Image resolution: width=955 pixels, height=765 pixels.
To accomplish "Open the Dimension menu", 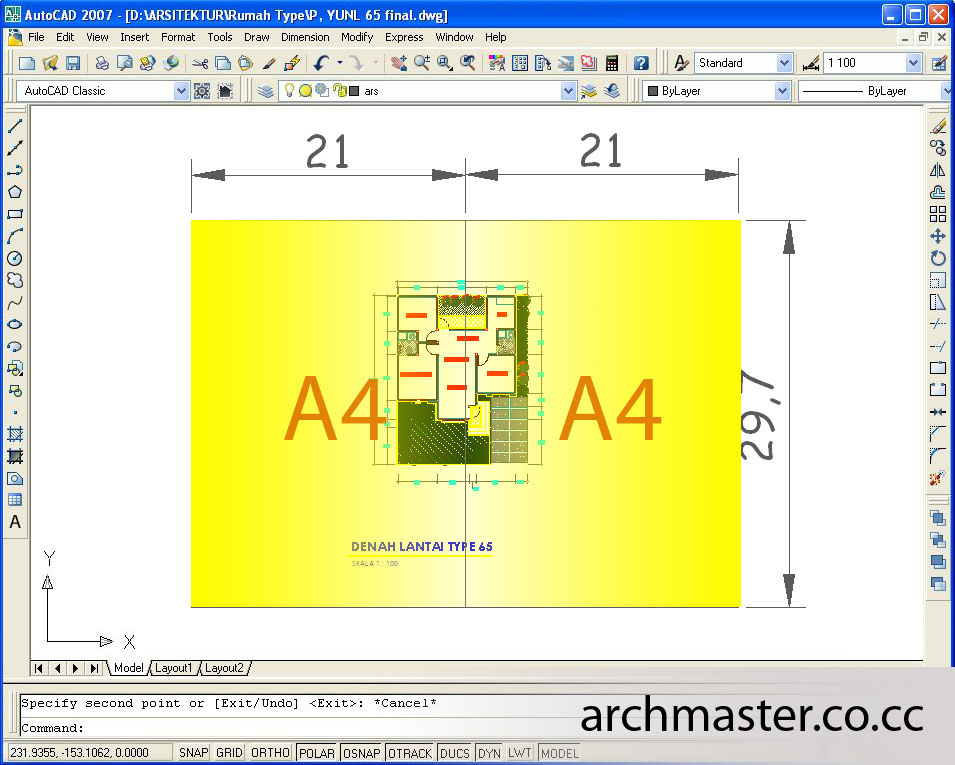I will pos(305,37).
